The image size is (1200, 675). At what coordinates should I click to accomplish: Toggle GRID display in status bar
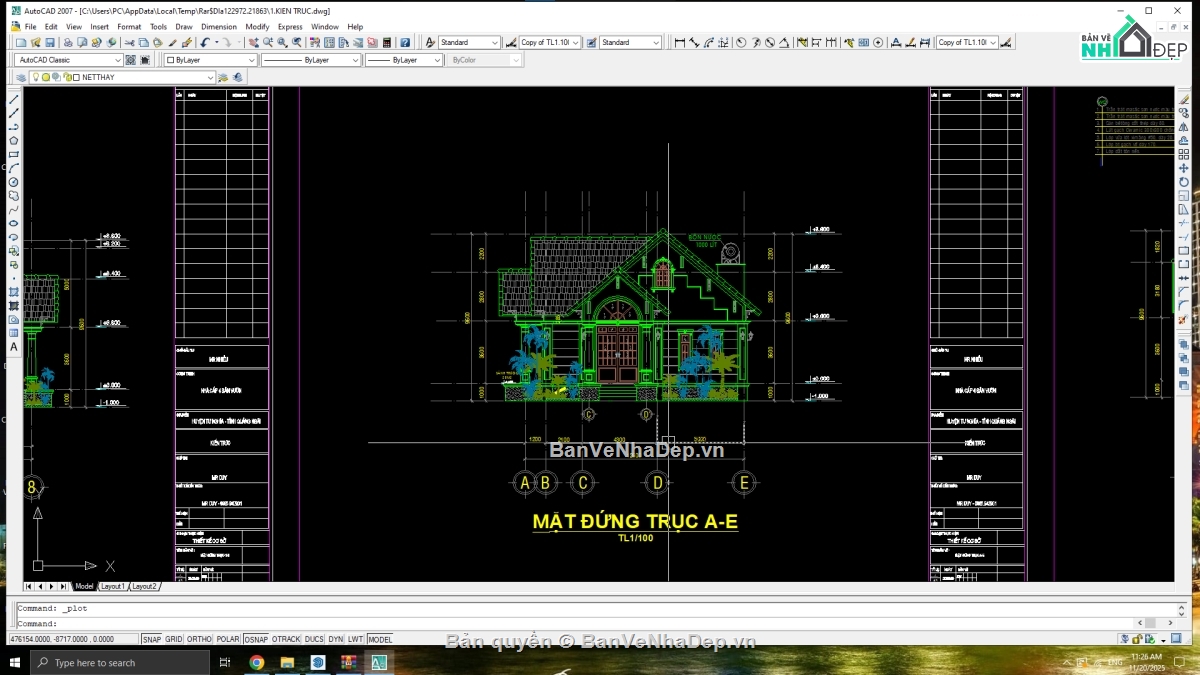[174, 639]
